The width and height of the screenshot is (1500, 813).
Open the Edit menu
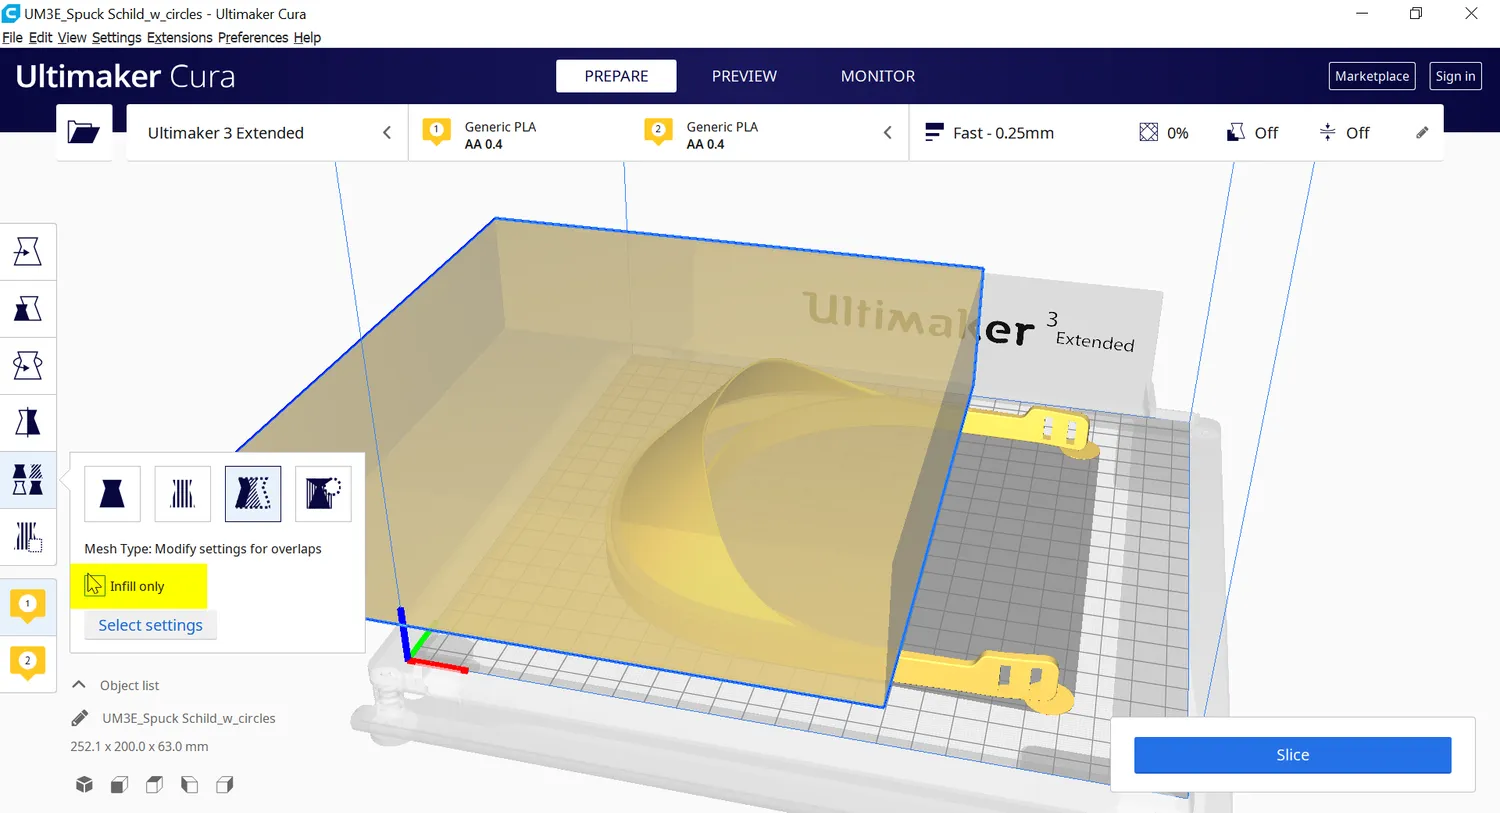tap(40, 37)
